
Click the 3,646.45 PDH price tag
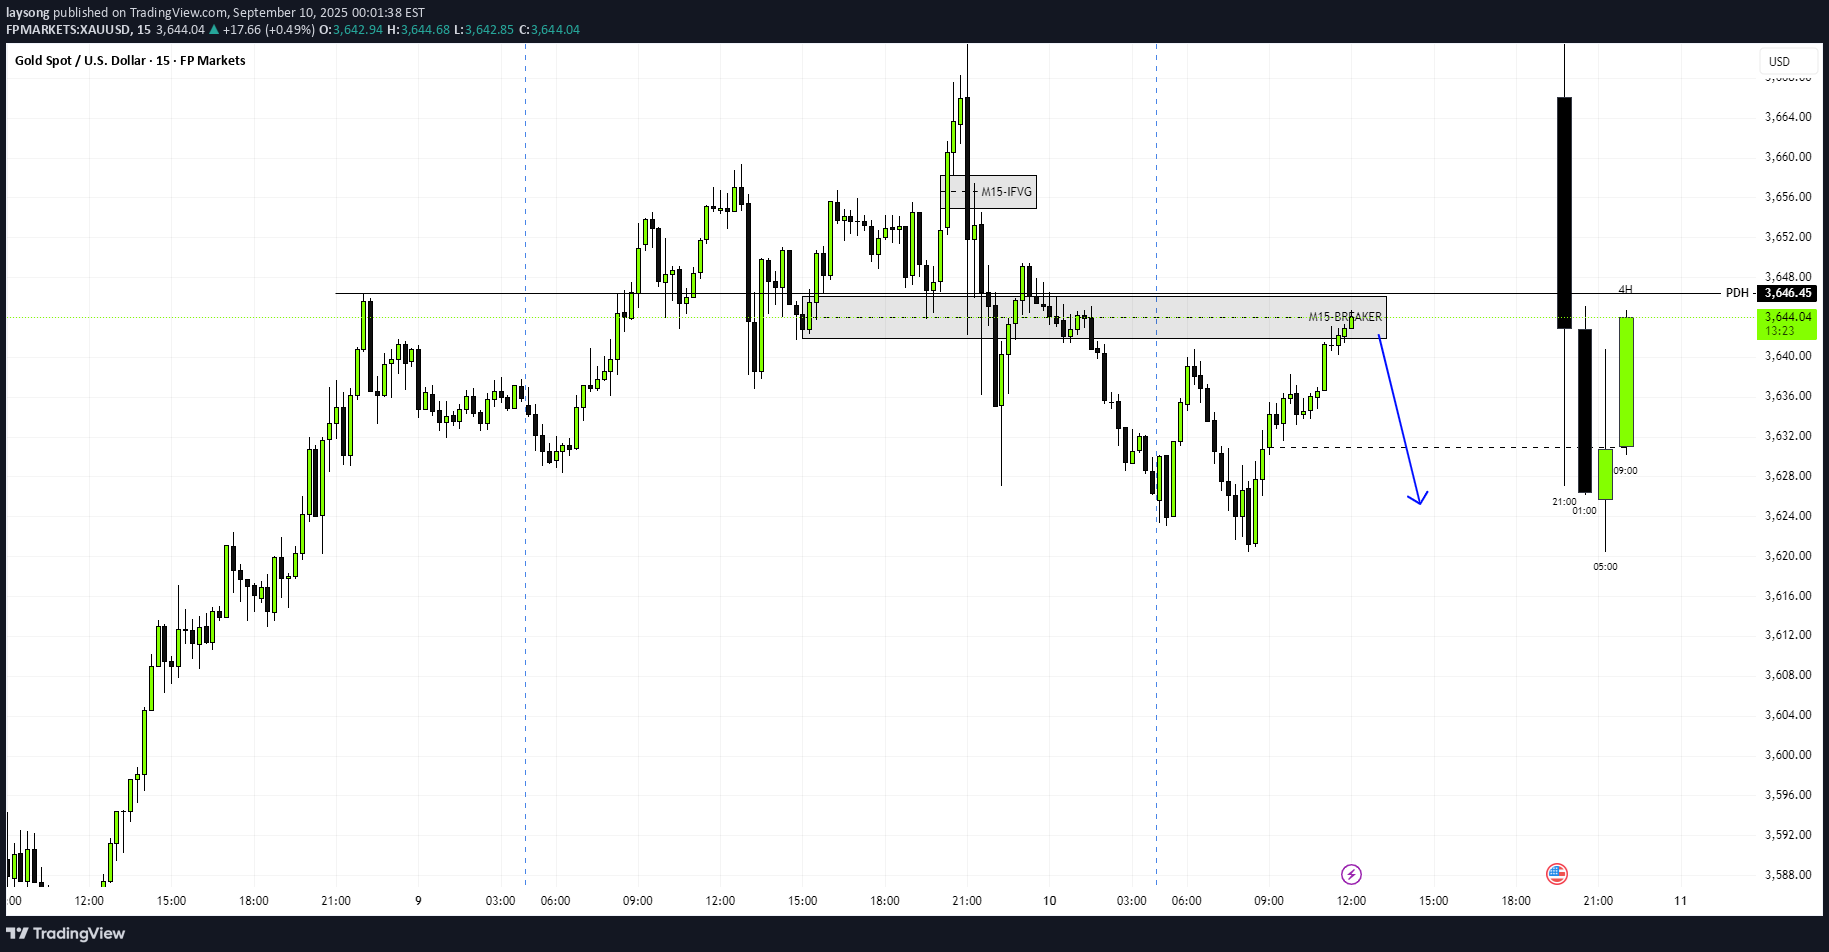pyautogui.click(x=1787, y=293)
